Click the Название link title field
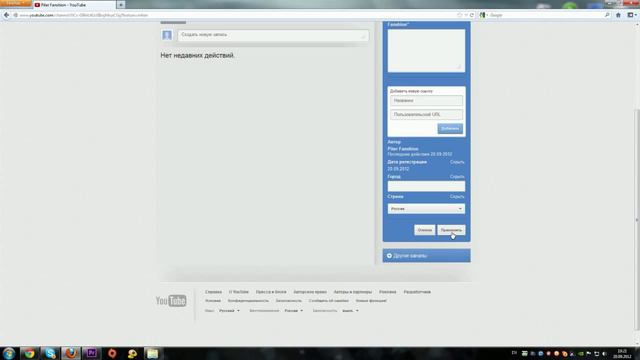The width and height of the screenshot is (640, 360). click(x=426, y=100)
